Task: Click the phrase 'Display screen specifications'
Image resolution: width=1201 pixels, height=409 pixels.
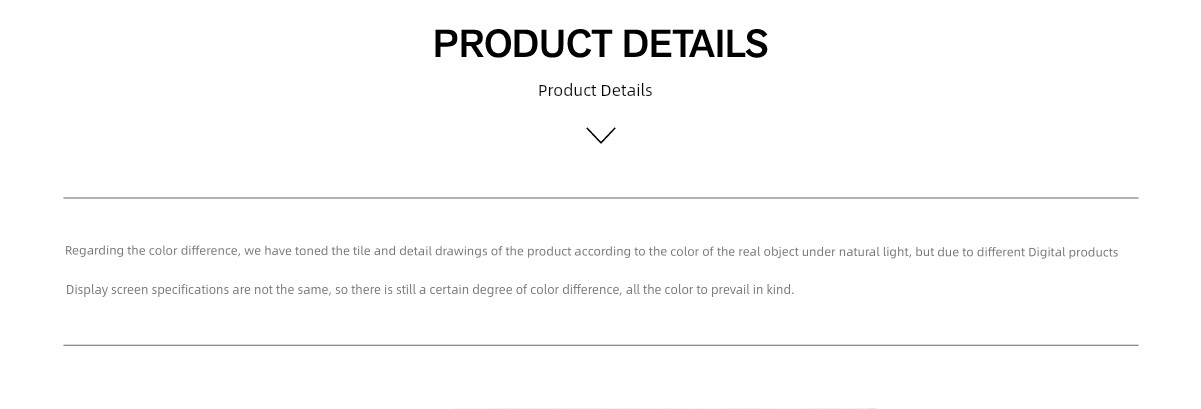Action: tap(147, 290)
